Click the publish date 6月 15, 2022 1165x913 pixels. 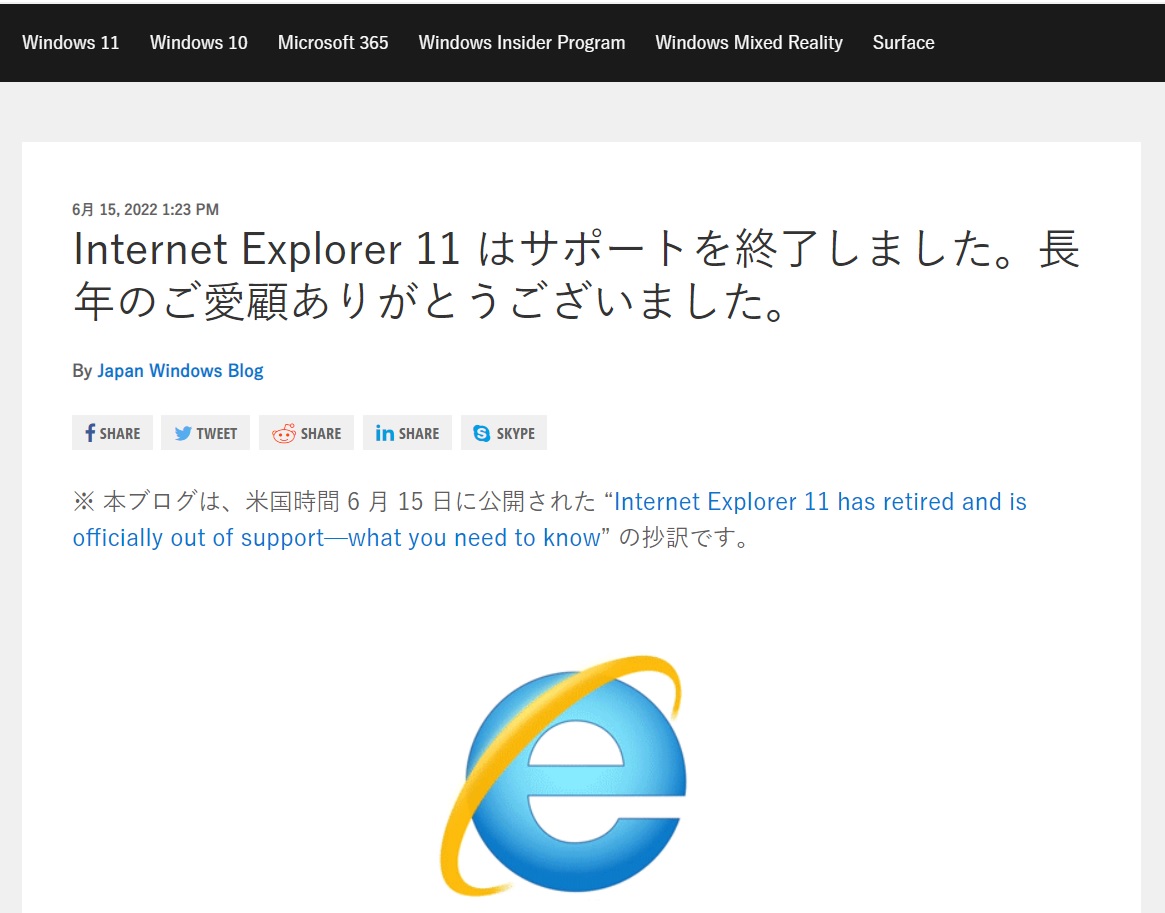(x=146, y=209)
